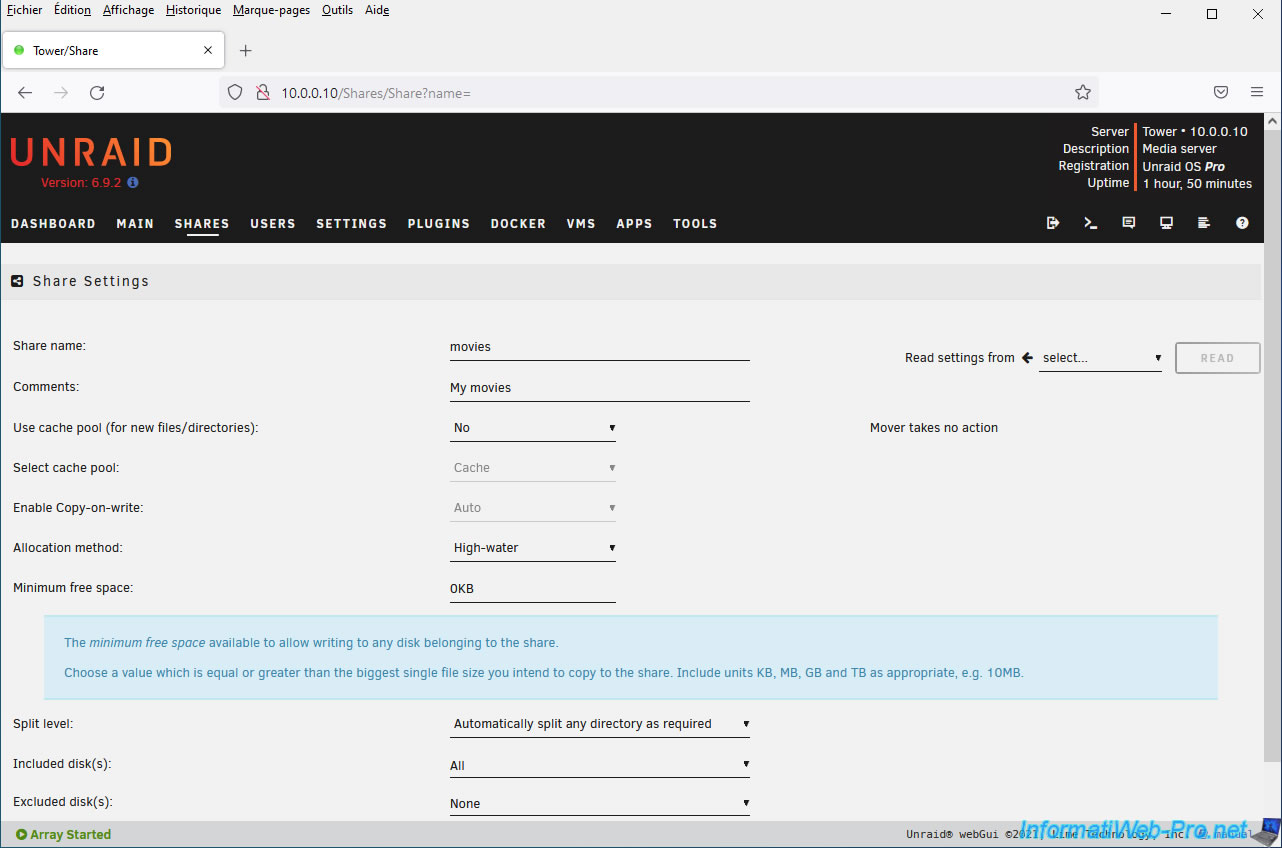
Task: Switch to the Docker tab
Action: coord(518,224)
